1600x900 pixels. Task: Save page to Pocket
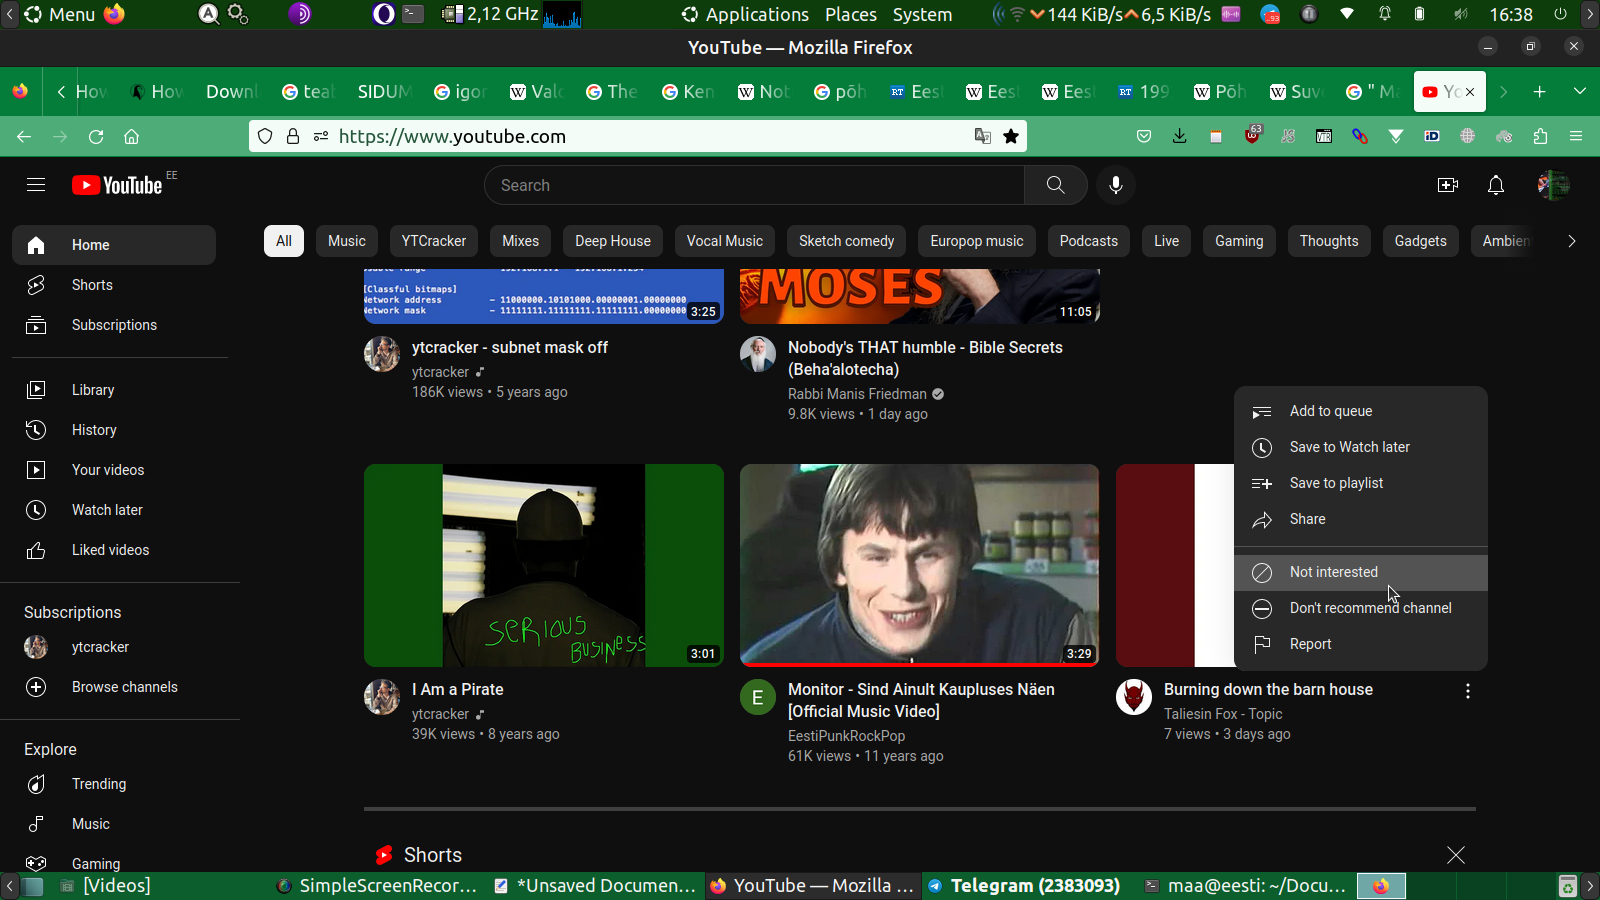pos(1144,136)
